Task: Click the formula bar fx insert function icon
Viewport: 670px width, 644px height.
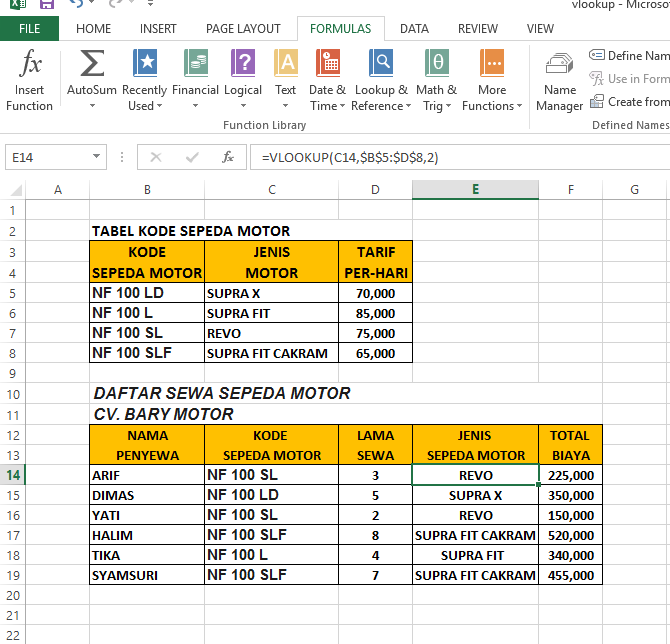Action: click(228, 157)
